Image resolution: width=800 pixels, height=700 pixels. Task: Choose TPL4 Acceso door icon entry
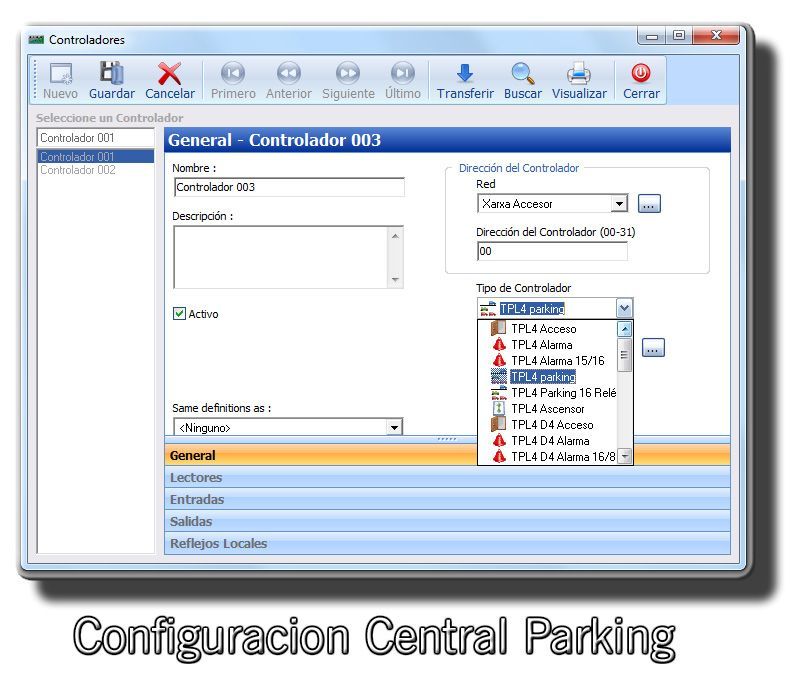point(547,329)
